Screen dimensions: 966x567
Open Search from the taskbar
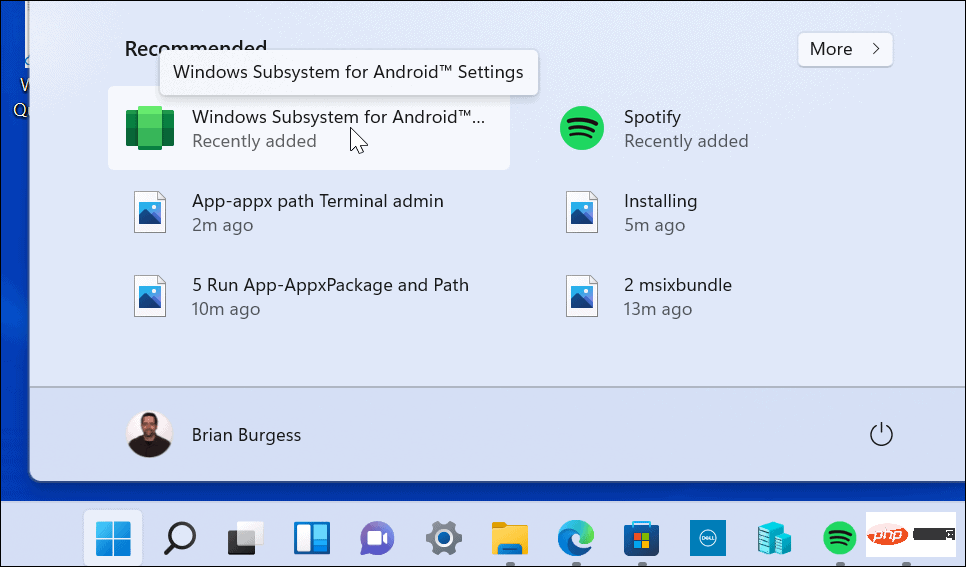[180, 538]
